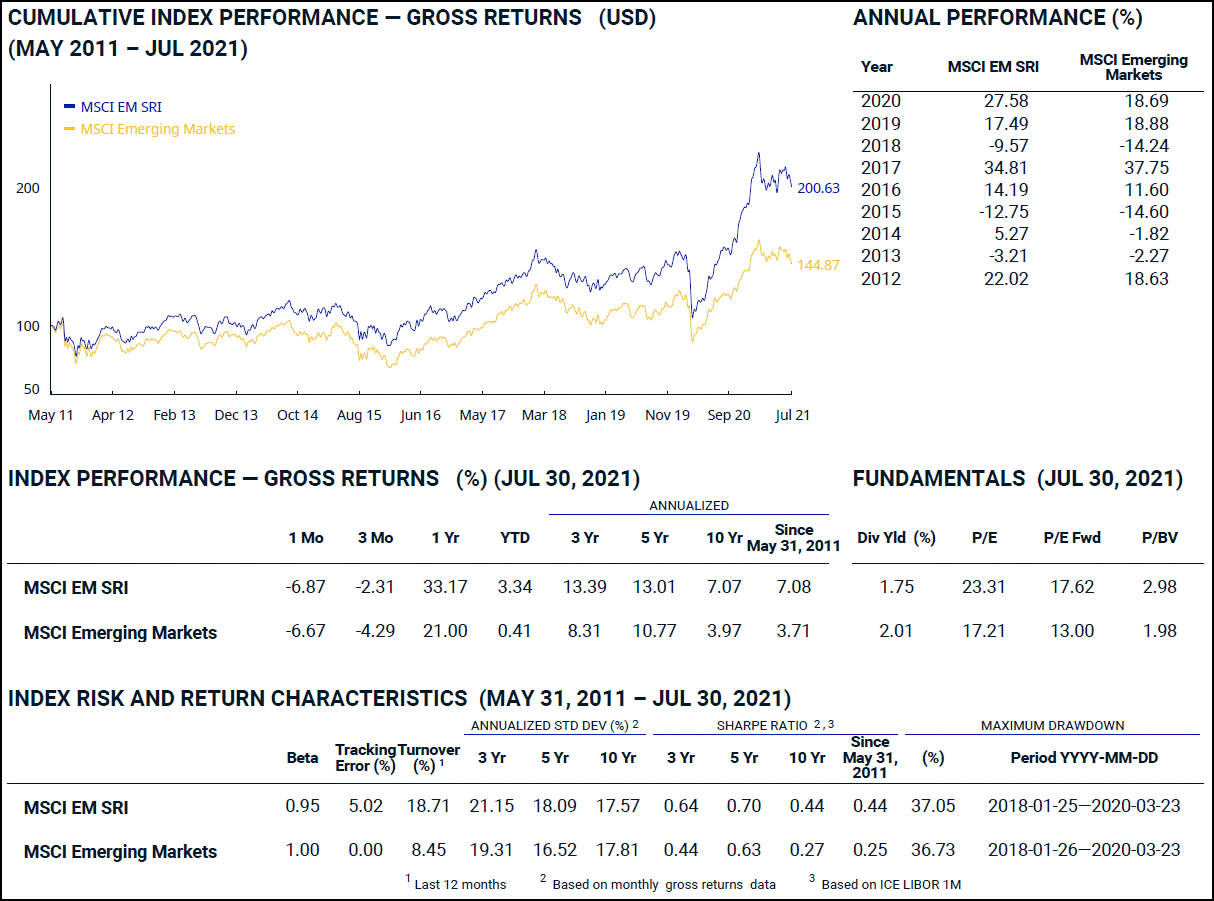This screenshot has width=1214, height=901.
Task: Click the YTD column header in Index Performance
Action: coord(515,538)
